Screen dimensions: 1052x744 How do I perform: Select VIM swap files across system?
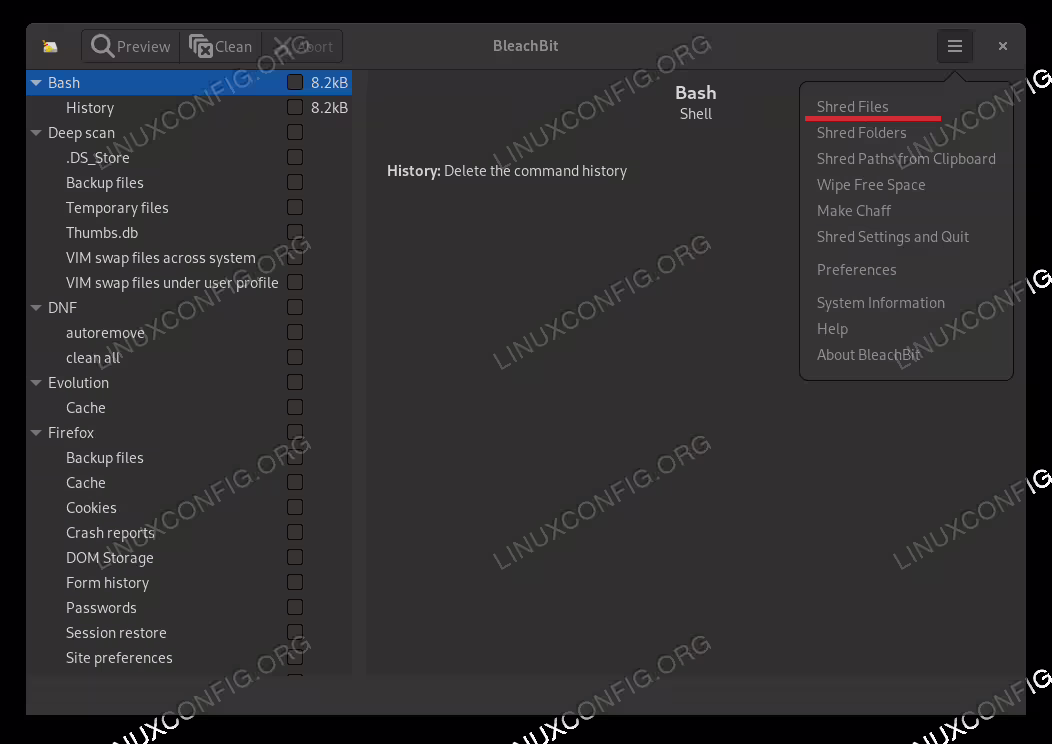pos(189,258)
